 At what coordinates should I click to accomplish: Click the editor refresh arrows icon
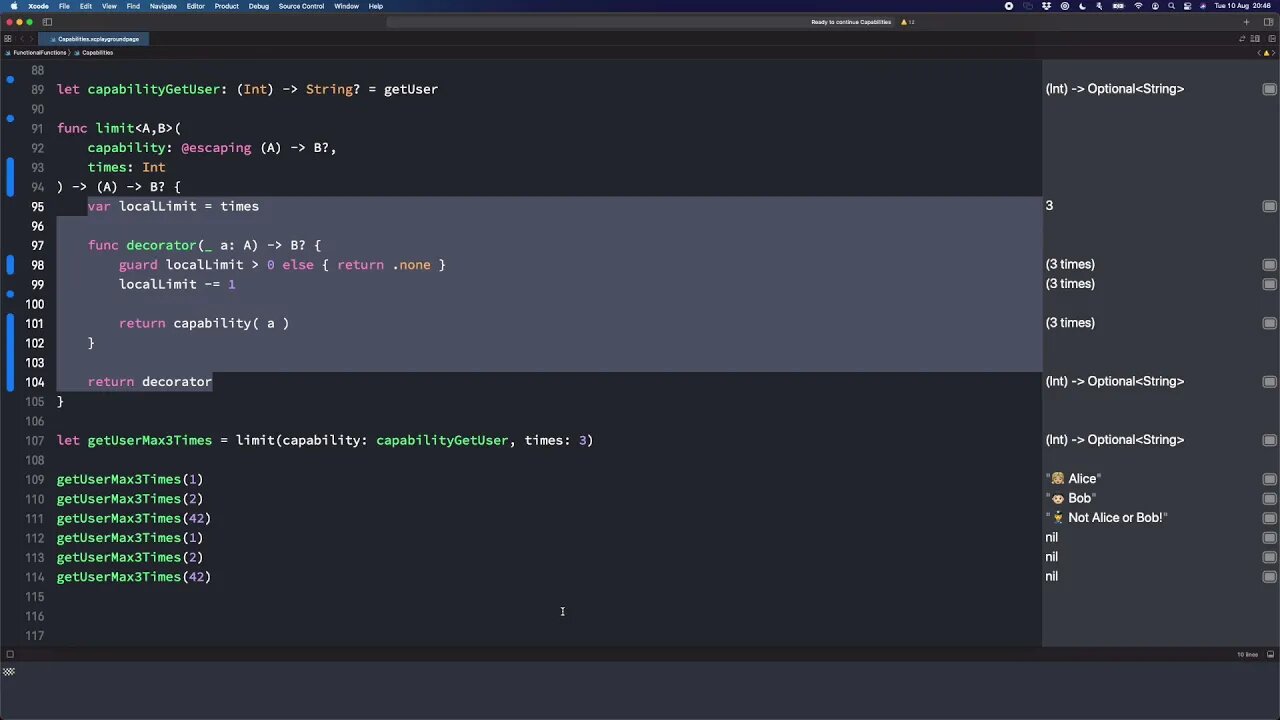coord(1243,39)
